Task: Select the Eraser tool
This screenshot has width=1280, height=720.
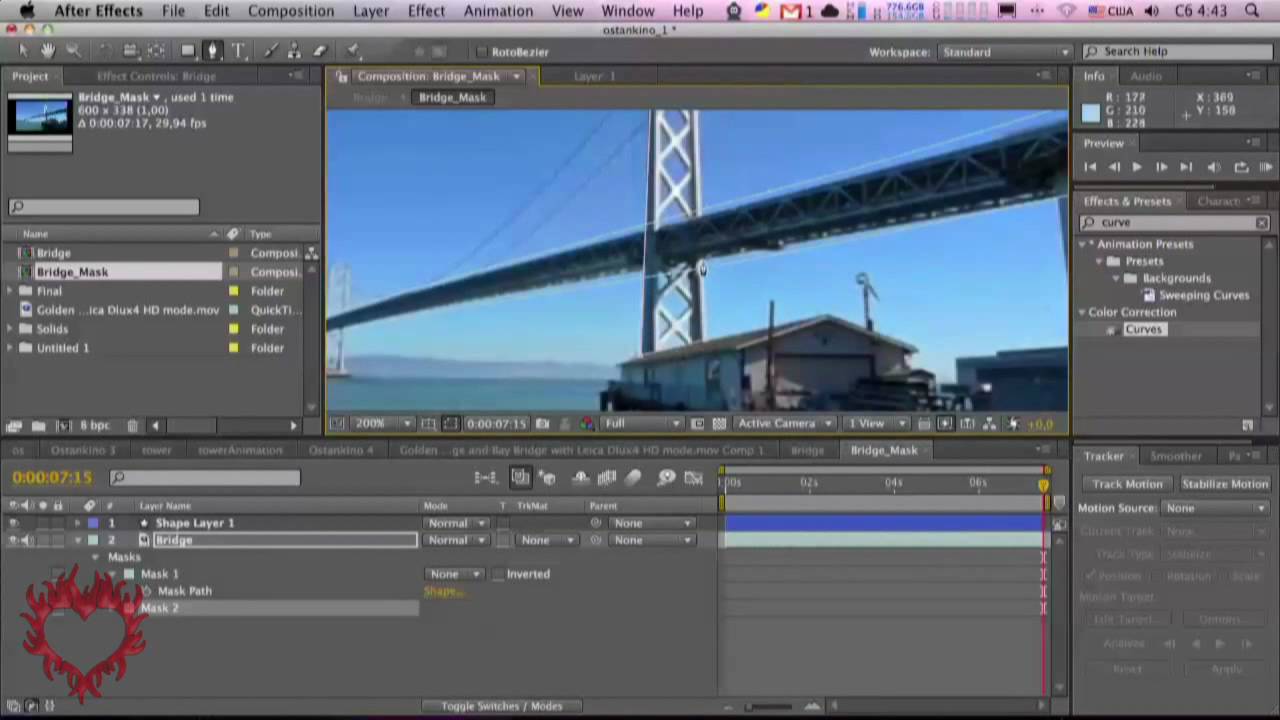Action: pyautogui.click(x=319, y=51)
